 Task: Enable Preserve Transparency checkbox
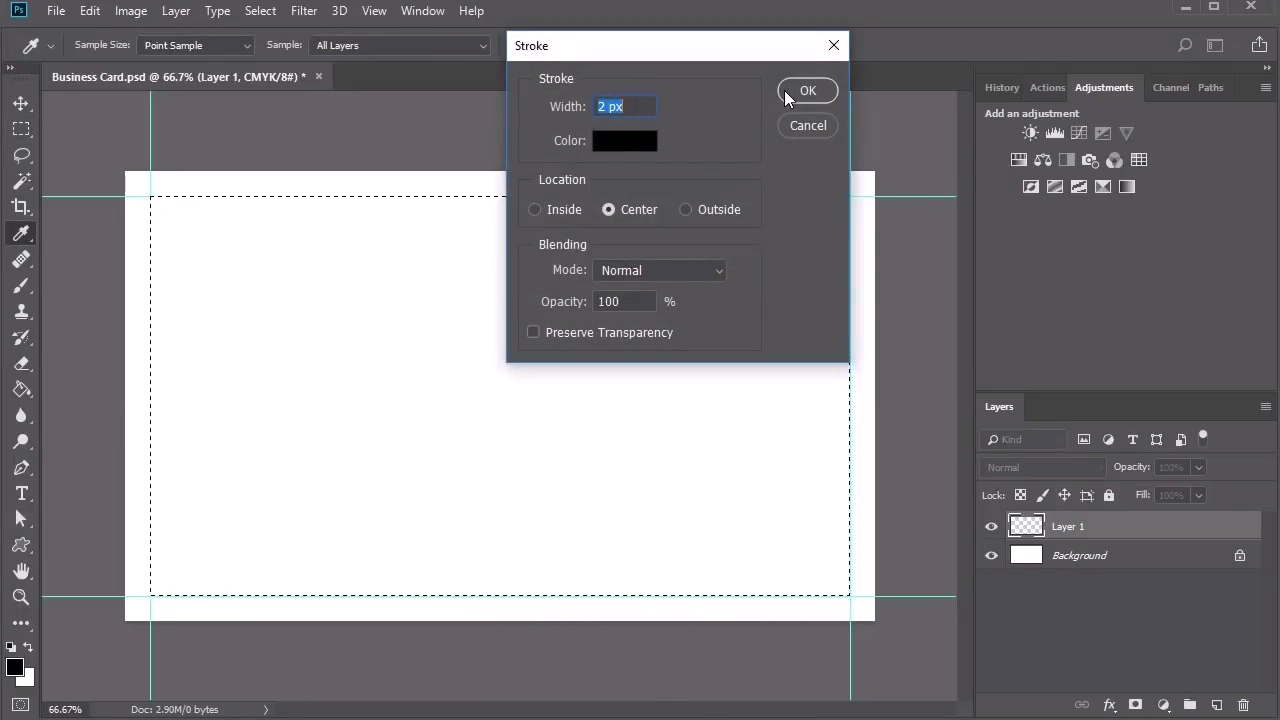point(533,332)
